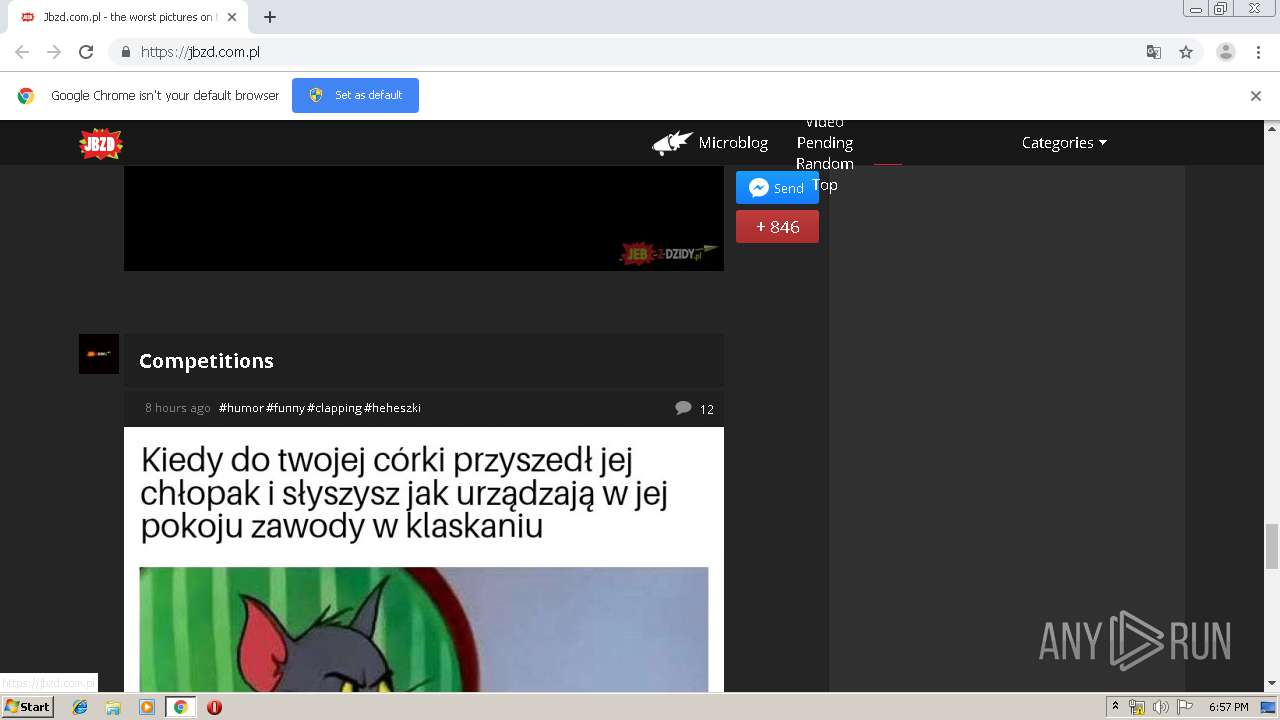This screenshot has width=1280, height=720.
Task: Select the #heheszki tag
Action: tap(393, 408)
